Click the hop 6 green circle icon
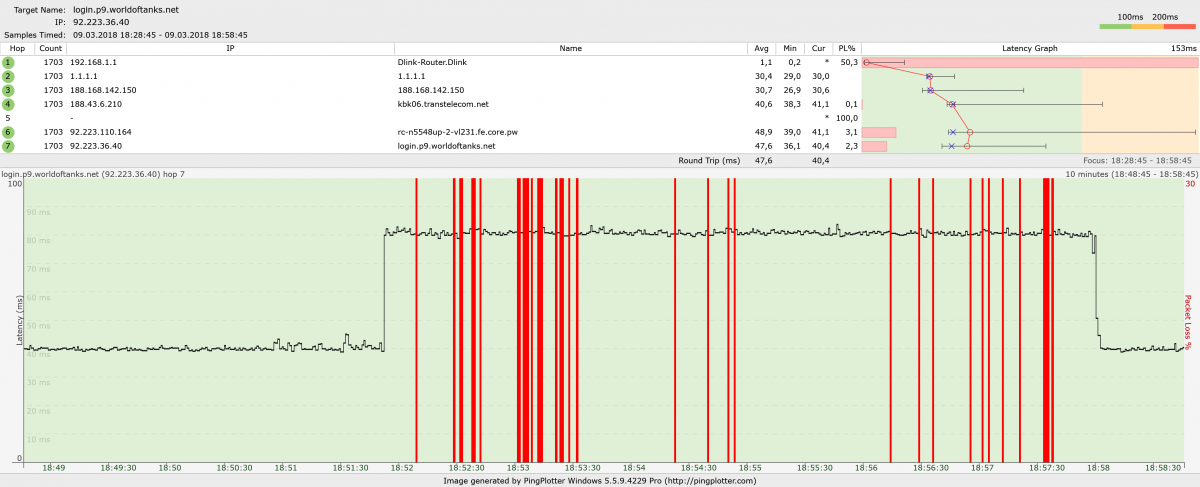 tap(8, 132)
